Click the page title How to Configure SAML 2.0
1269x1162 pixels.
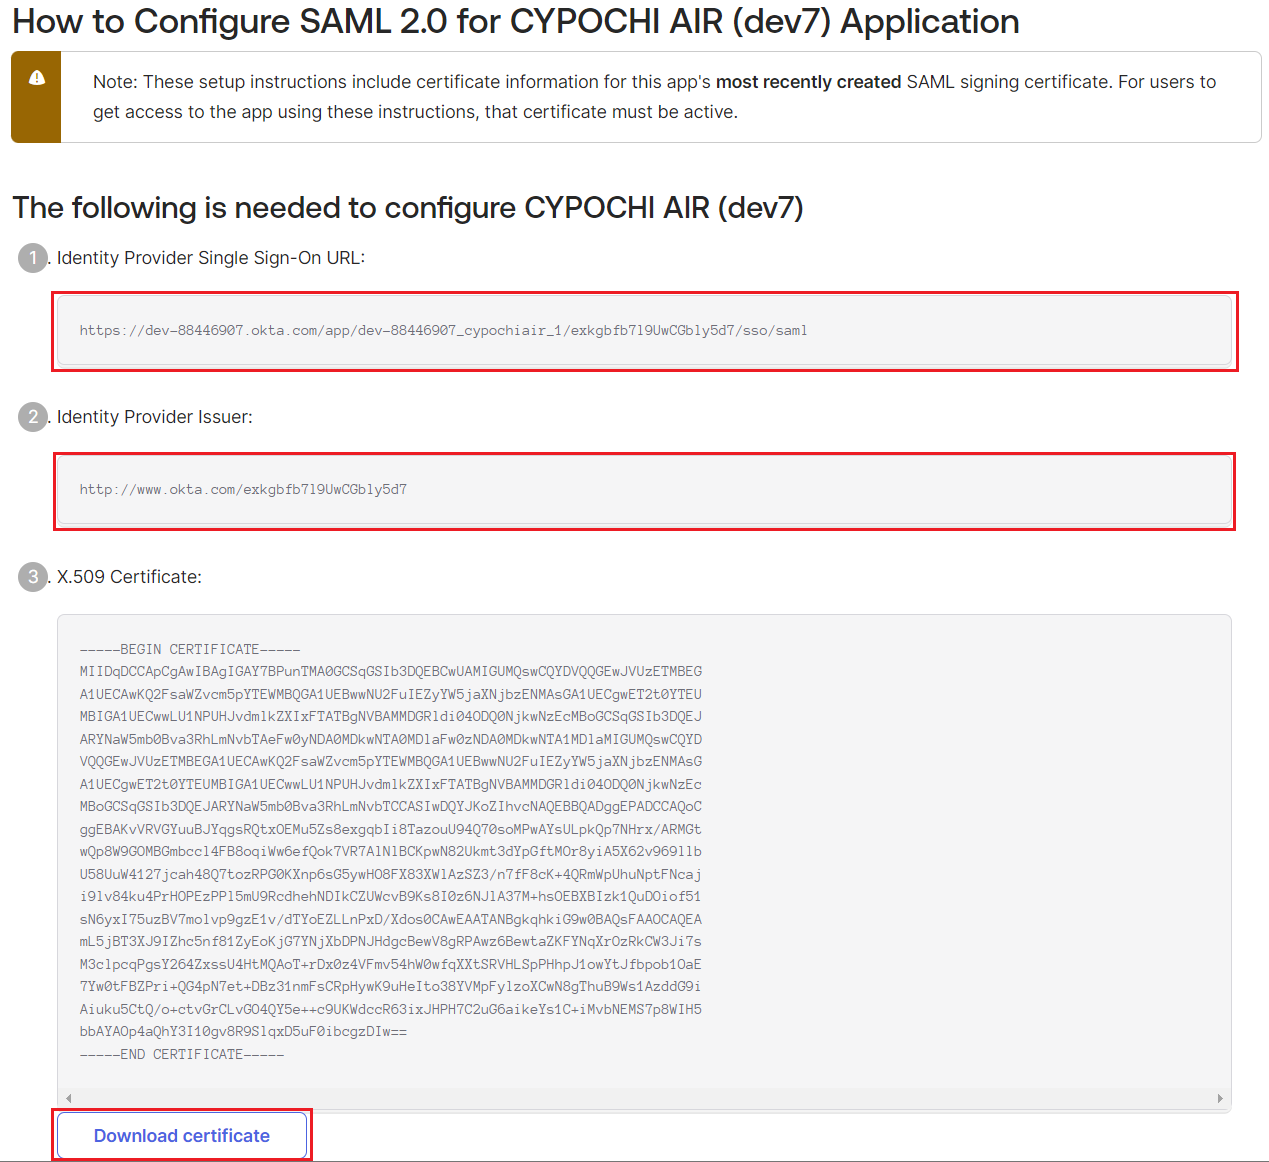click(x=516, y=21)
